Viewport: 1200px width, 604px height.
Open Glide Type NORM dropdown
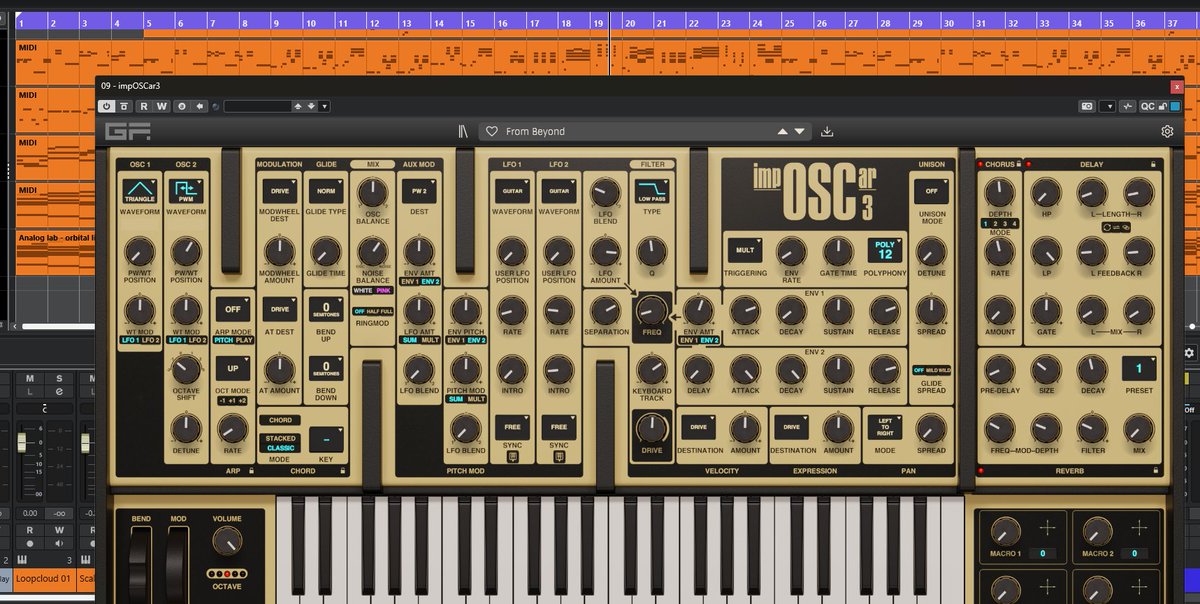pyautogui.click(x=326, y=190)
